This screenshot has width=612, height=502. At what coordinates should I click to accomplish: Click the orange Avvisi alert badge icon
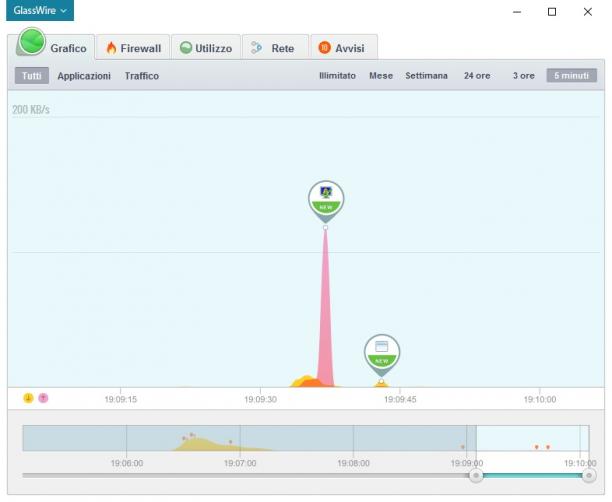[x=324, y=48]
